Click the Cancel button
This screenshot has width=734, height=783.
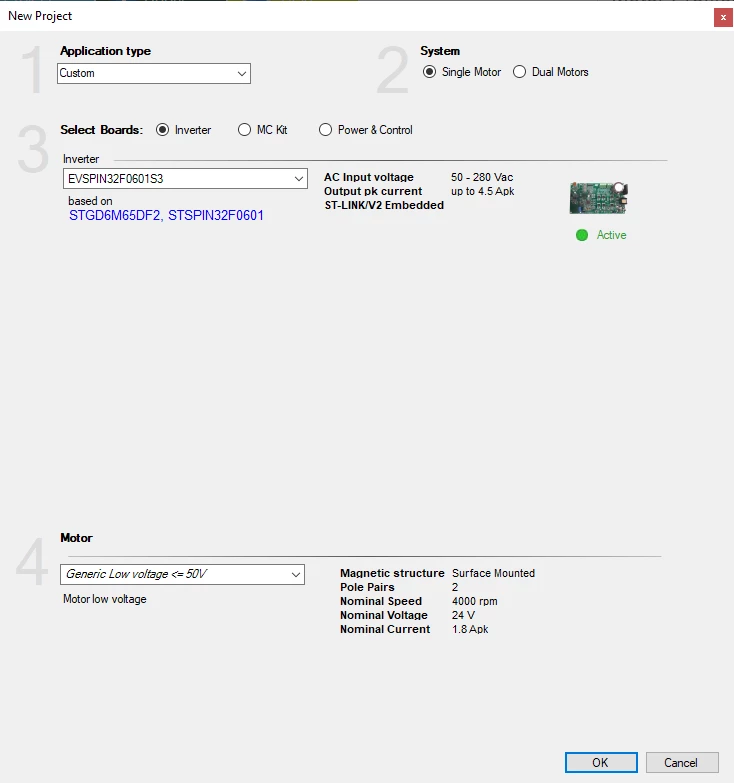682,763
